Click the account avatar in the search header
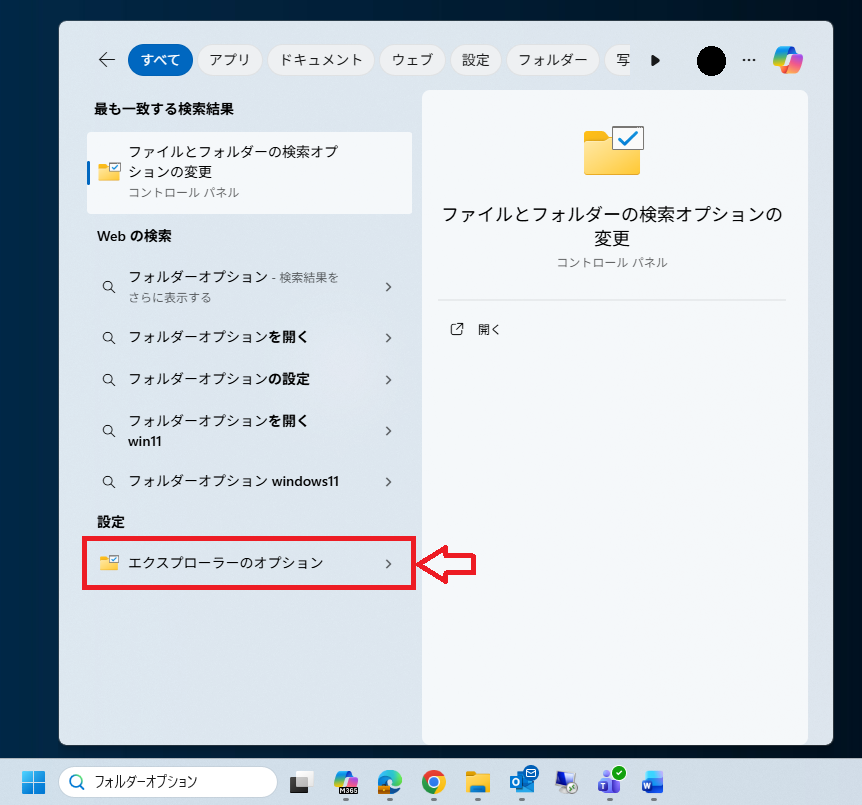The width and height of the screenshot is (862, 805). click(x=711, y=61)
